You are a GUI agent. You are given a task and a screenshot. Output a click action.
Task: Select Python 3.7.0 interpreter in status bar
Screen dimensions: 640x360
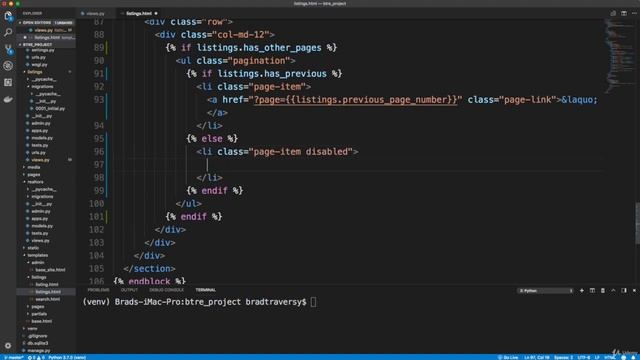tap(67, 358)
